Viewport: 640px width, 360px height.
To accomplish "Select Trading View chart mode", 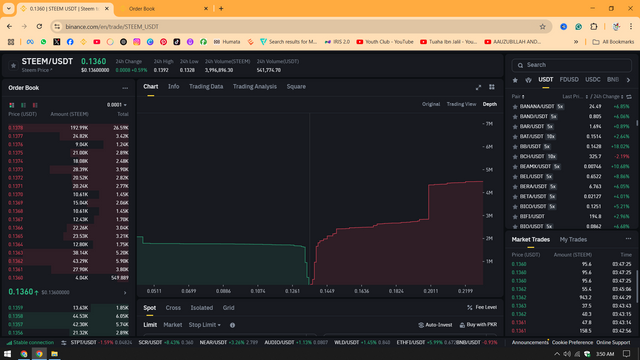I will tap(461, 104).
